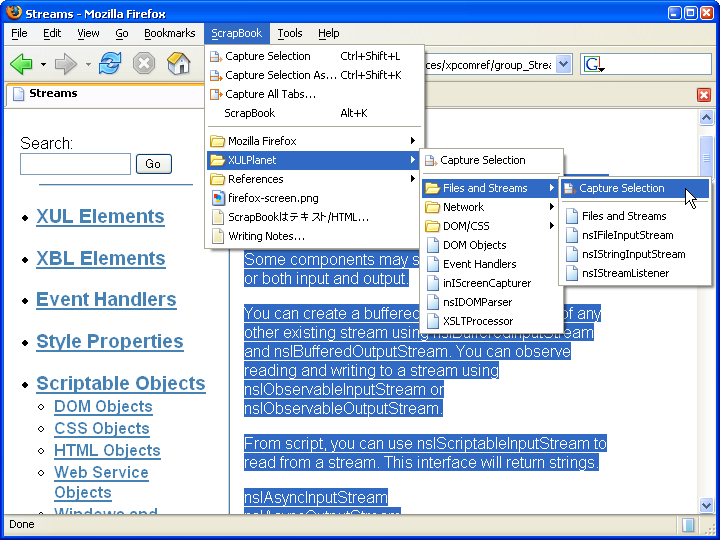Open the address bar URL dropdown
Screen dimensions: 720x540
563,64
